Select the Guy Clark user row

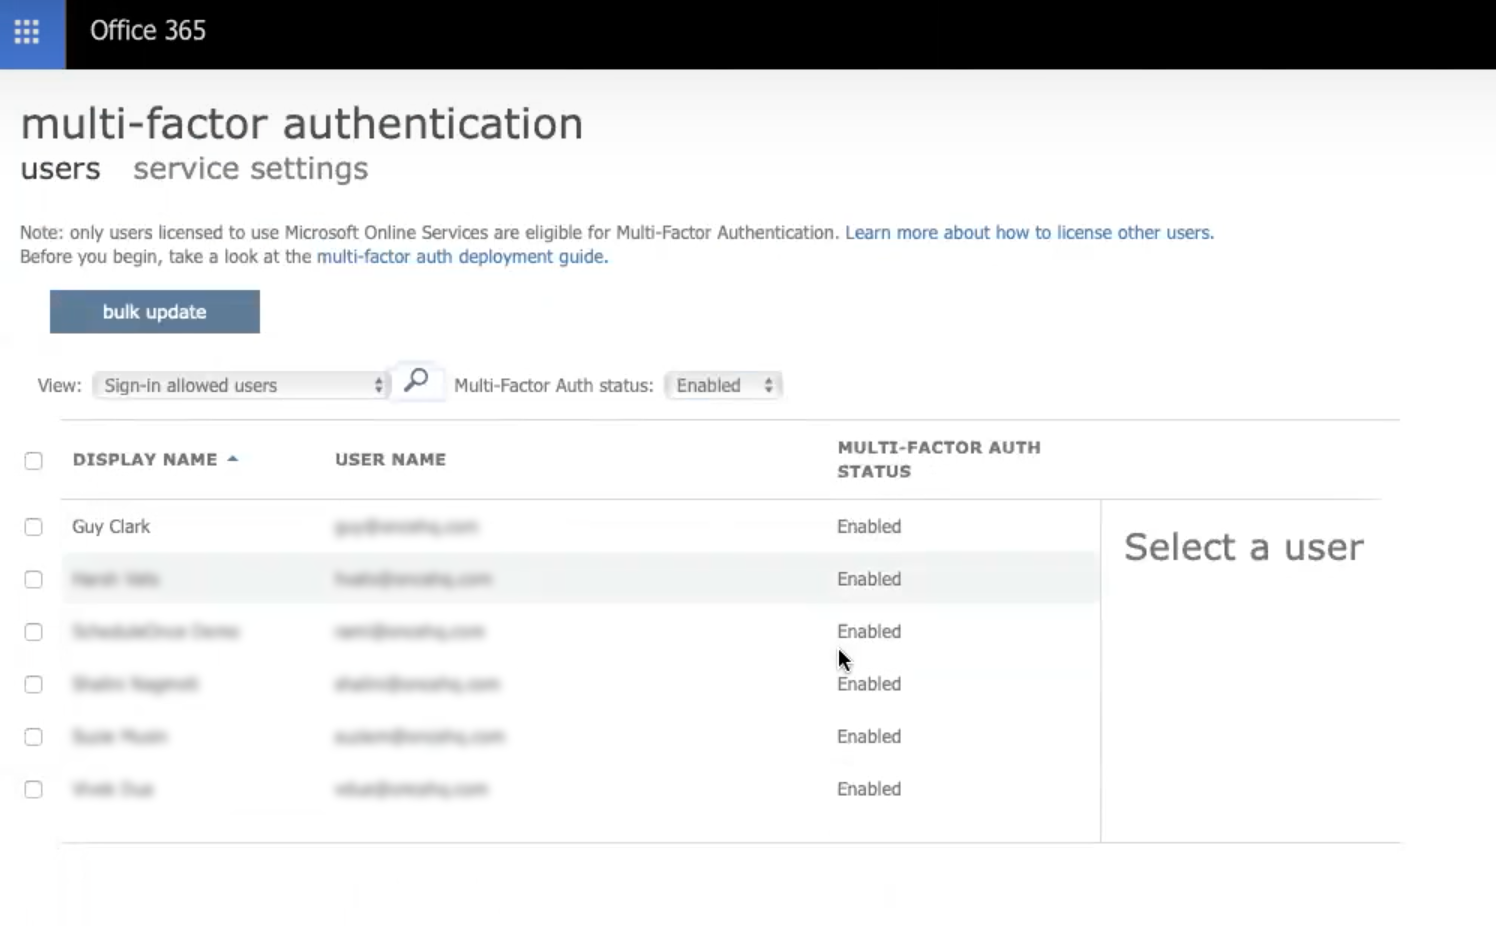[x=111, y=527]
